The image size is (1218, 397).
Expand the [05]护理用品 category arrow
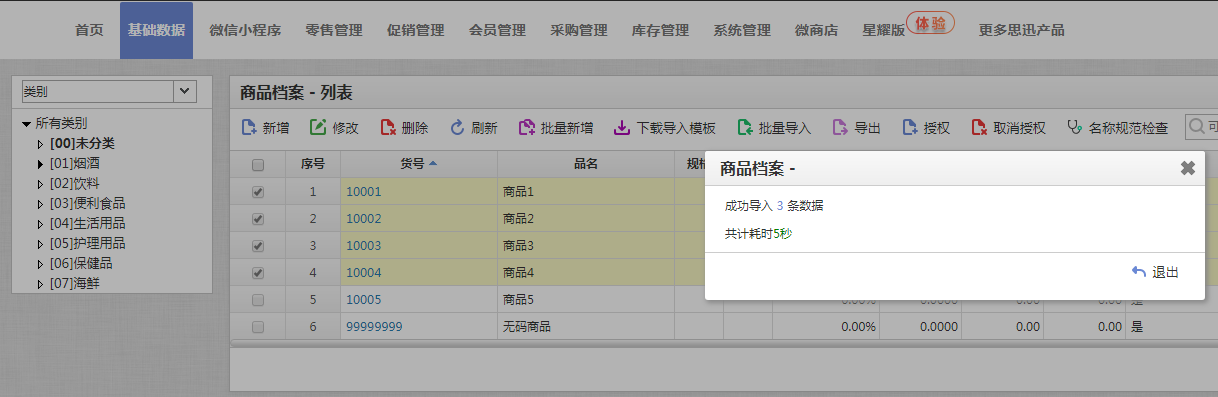click(x=41, y=244)
